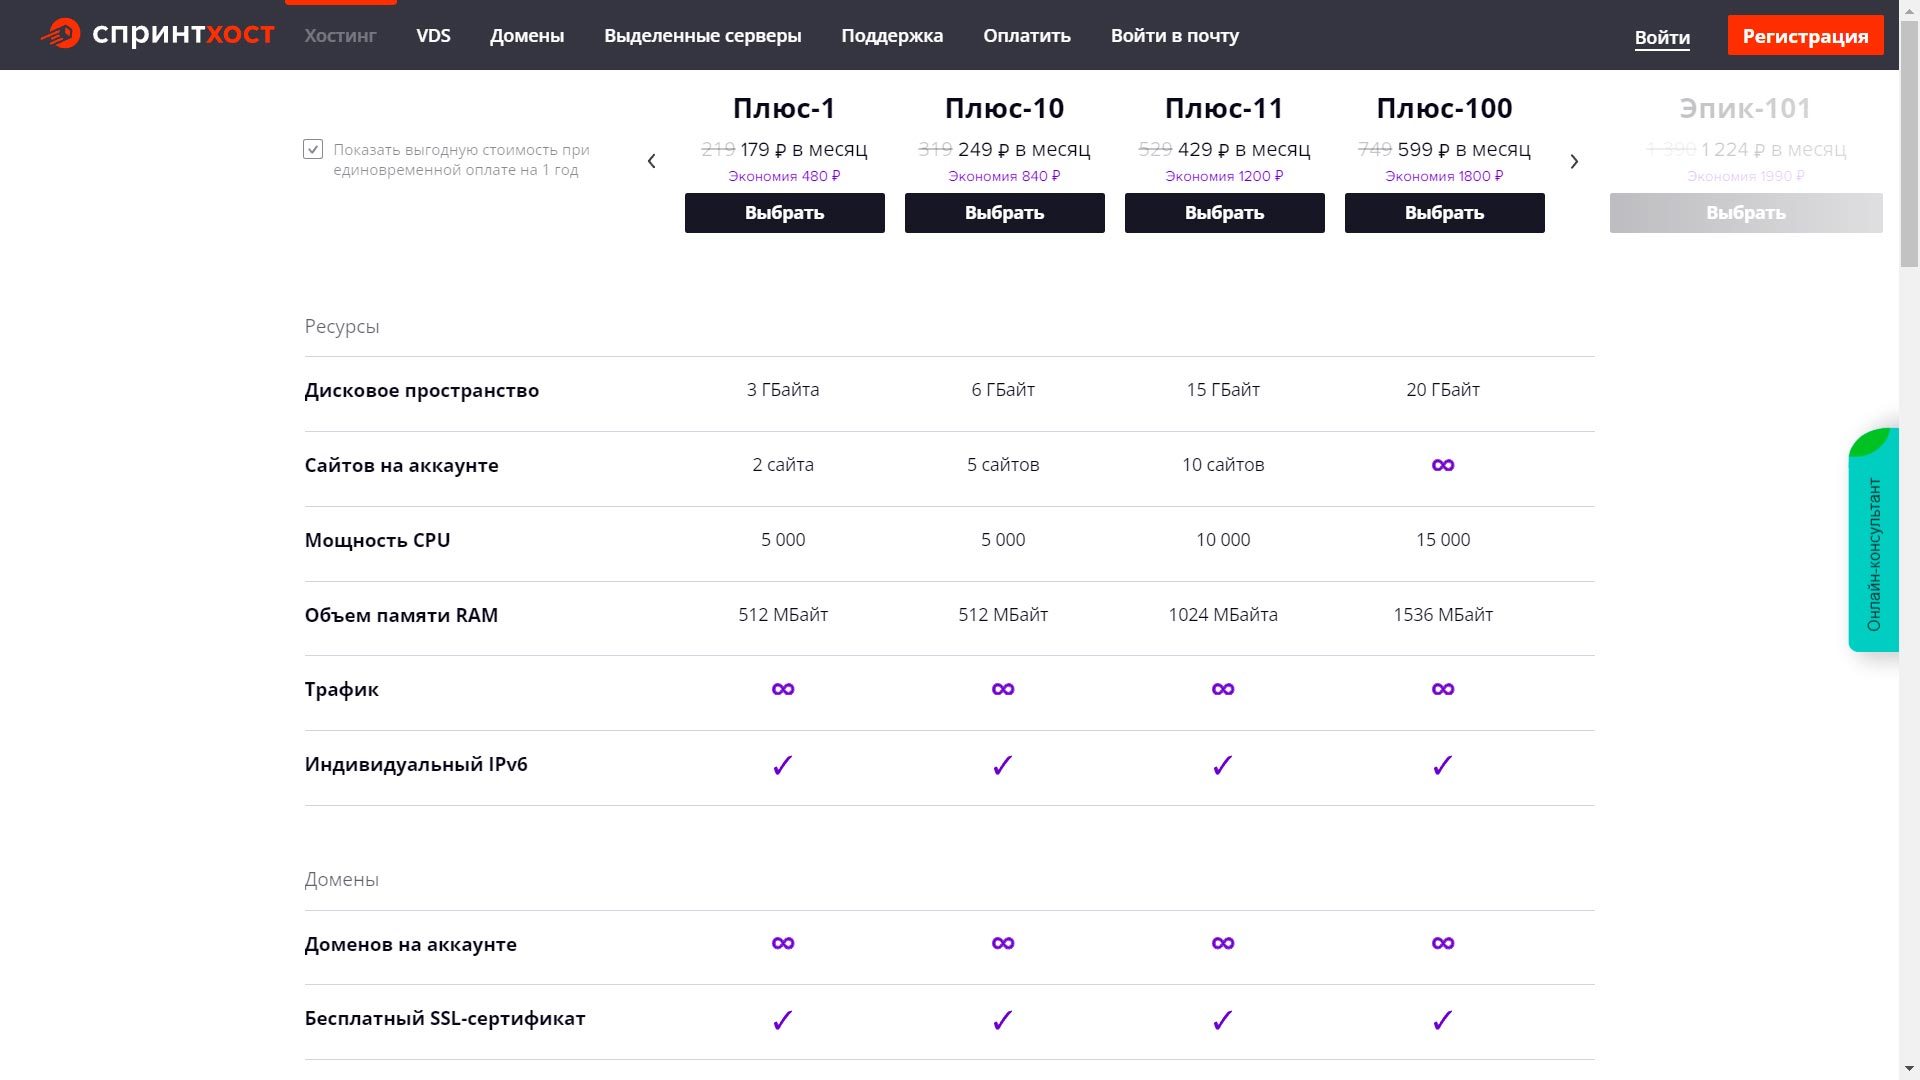This screenshot has height=1080, width=1920.
Task: Click IPv6 checkmark for Плюс-11
Action: click(x=1223, y=766)
